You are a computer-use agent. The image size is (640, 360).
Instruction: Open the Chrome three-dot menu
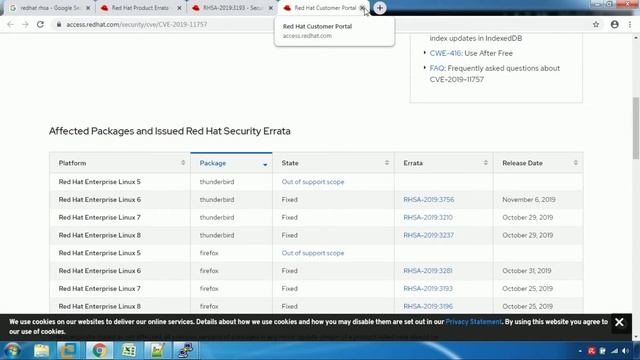(630, 24)
